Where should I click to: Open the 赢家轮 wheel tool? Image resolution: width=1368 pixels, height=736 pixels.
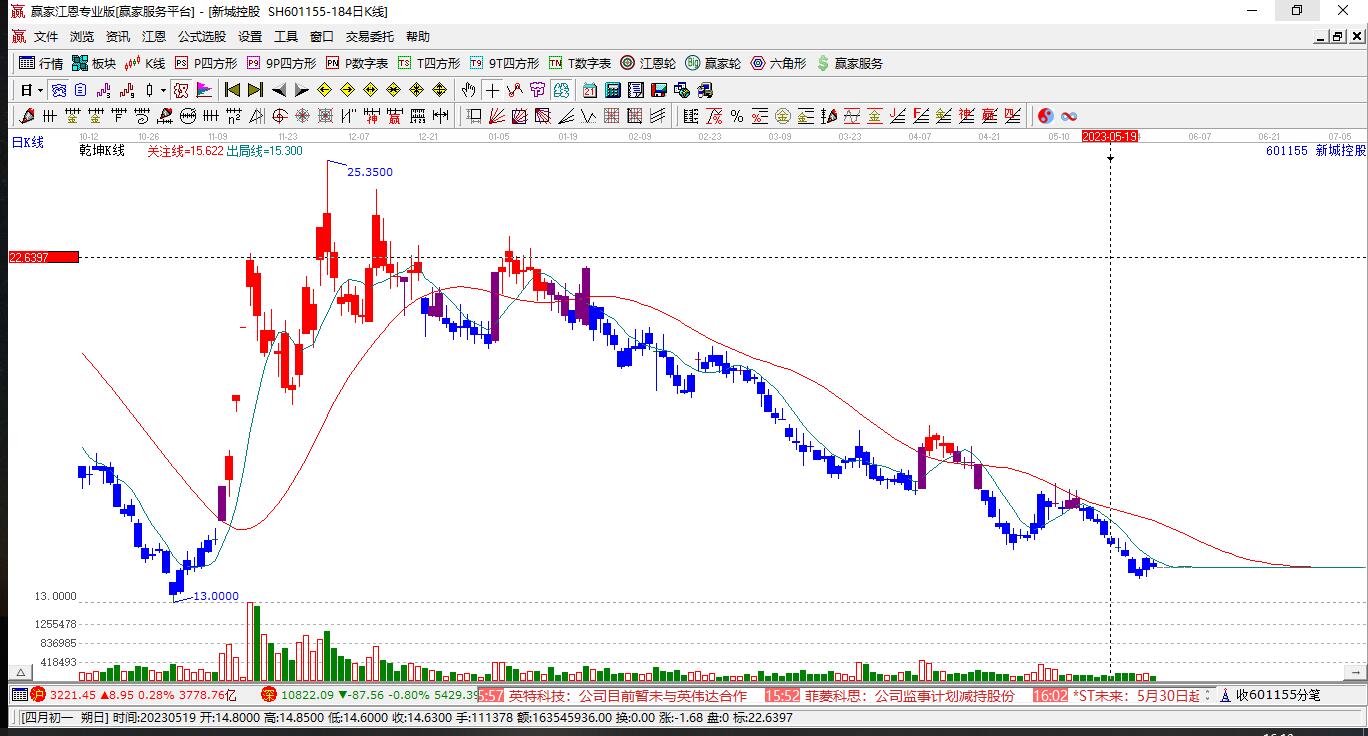[713, 63]
